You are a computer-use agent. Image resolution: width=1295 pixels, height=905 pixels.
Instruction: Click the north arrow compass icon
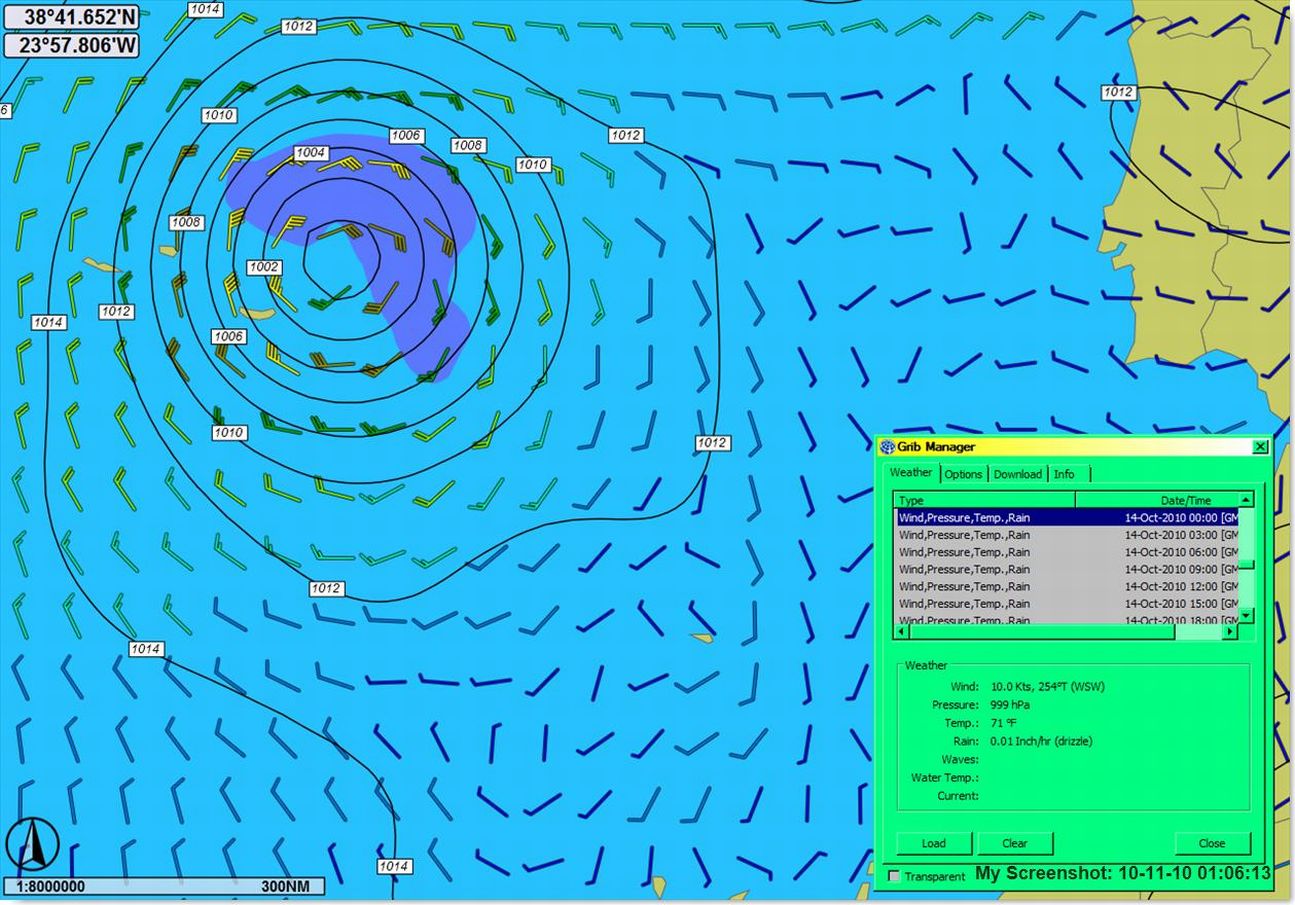click(32, 845)
